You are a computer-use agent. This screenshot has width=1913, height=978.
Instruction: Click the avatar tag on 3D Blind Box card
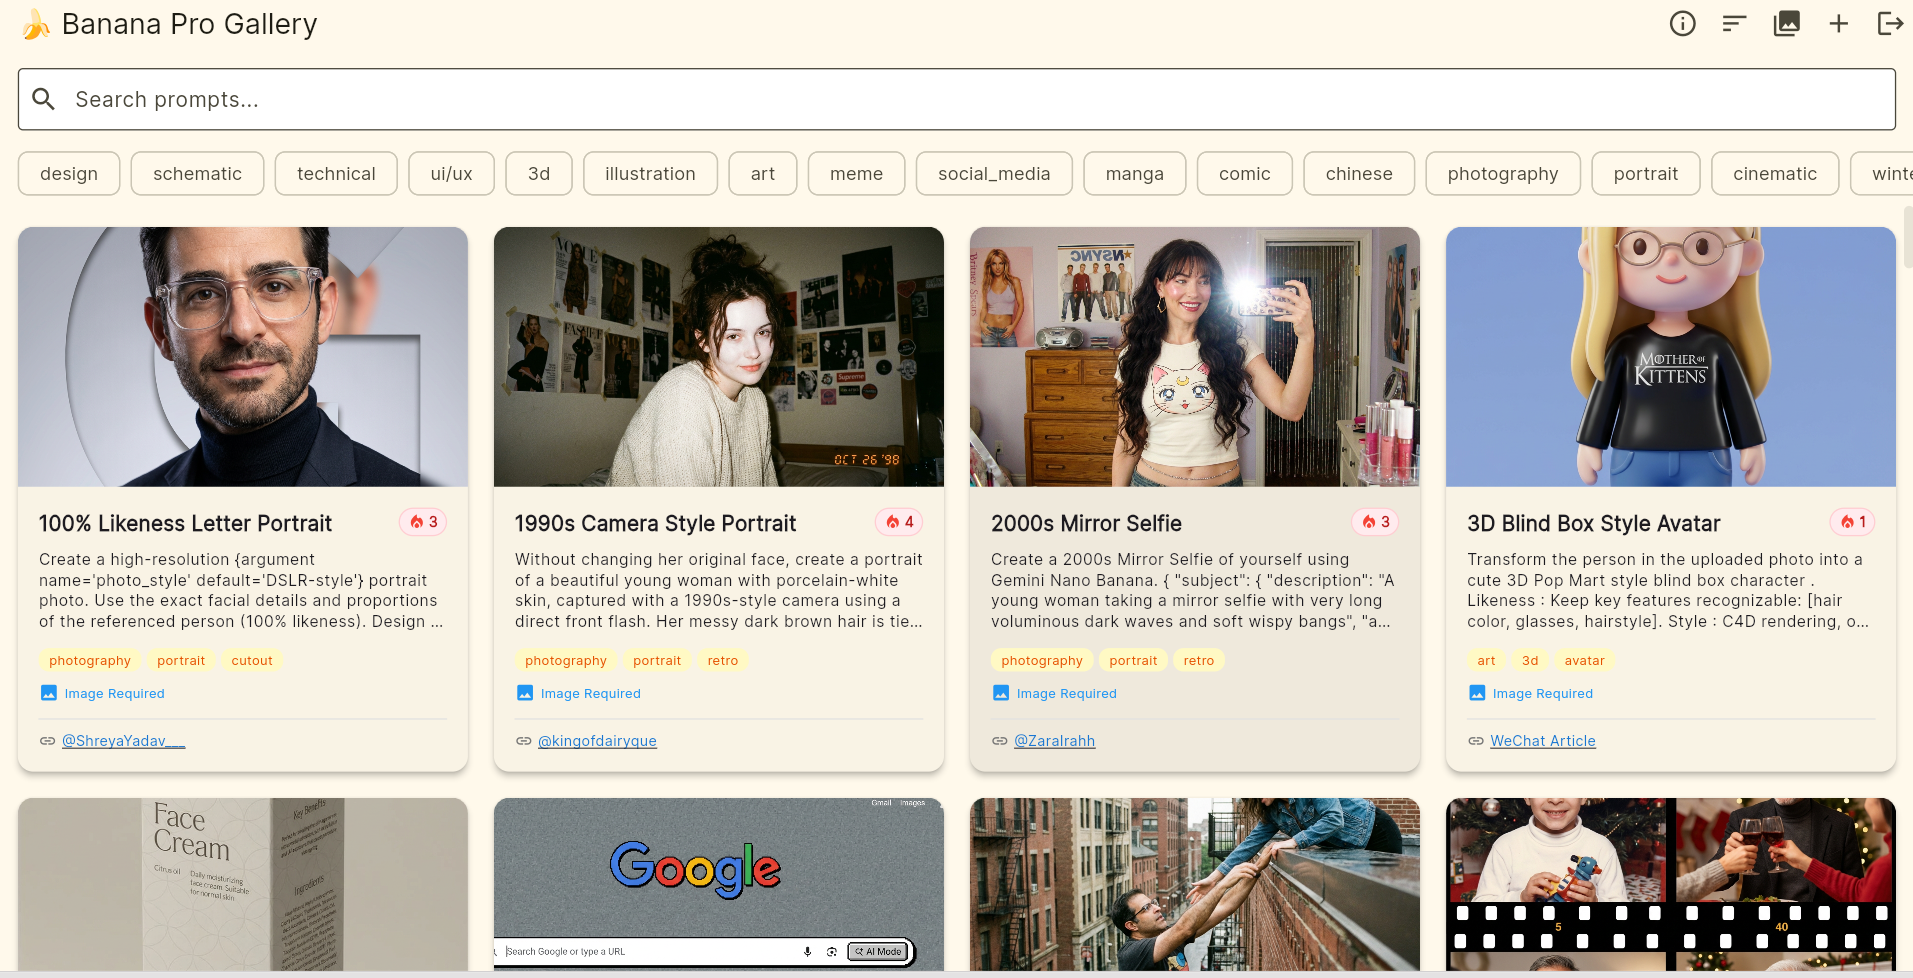point(1585,661)
